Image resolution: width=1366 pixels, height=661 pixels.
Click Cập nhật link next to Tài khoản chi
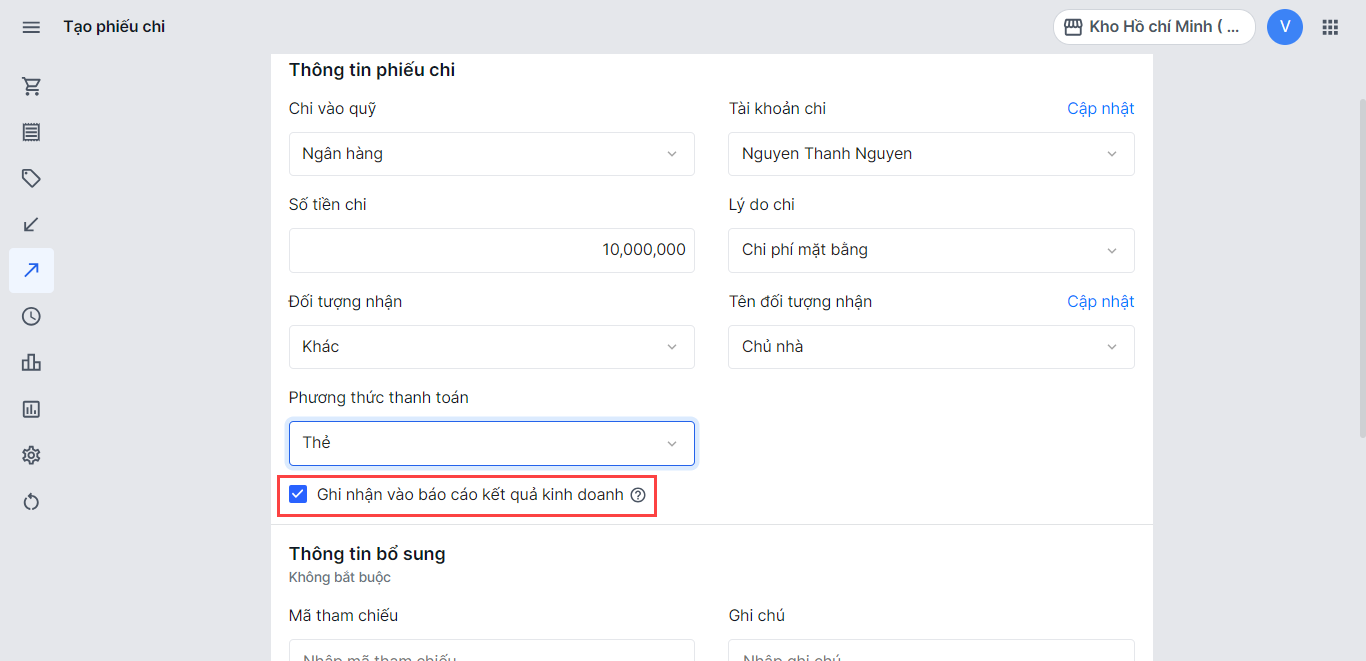(1100, 109)
